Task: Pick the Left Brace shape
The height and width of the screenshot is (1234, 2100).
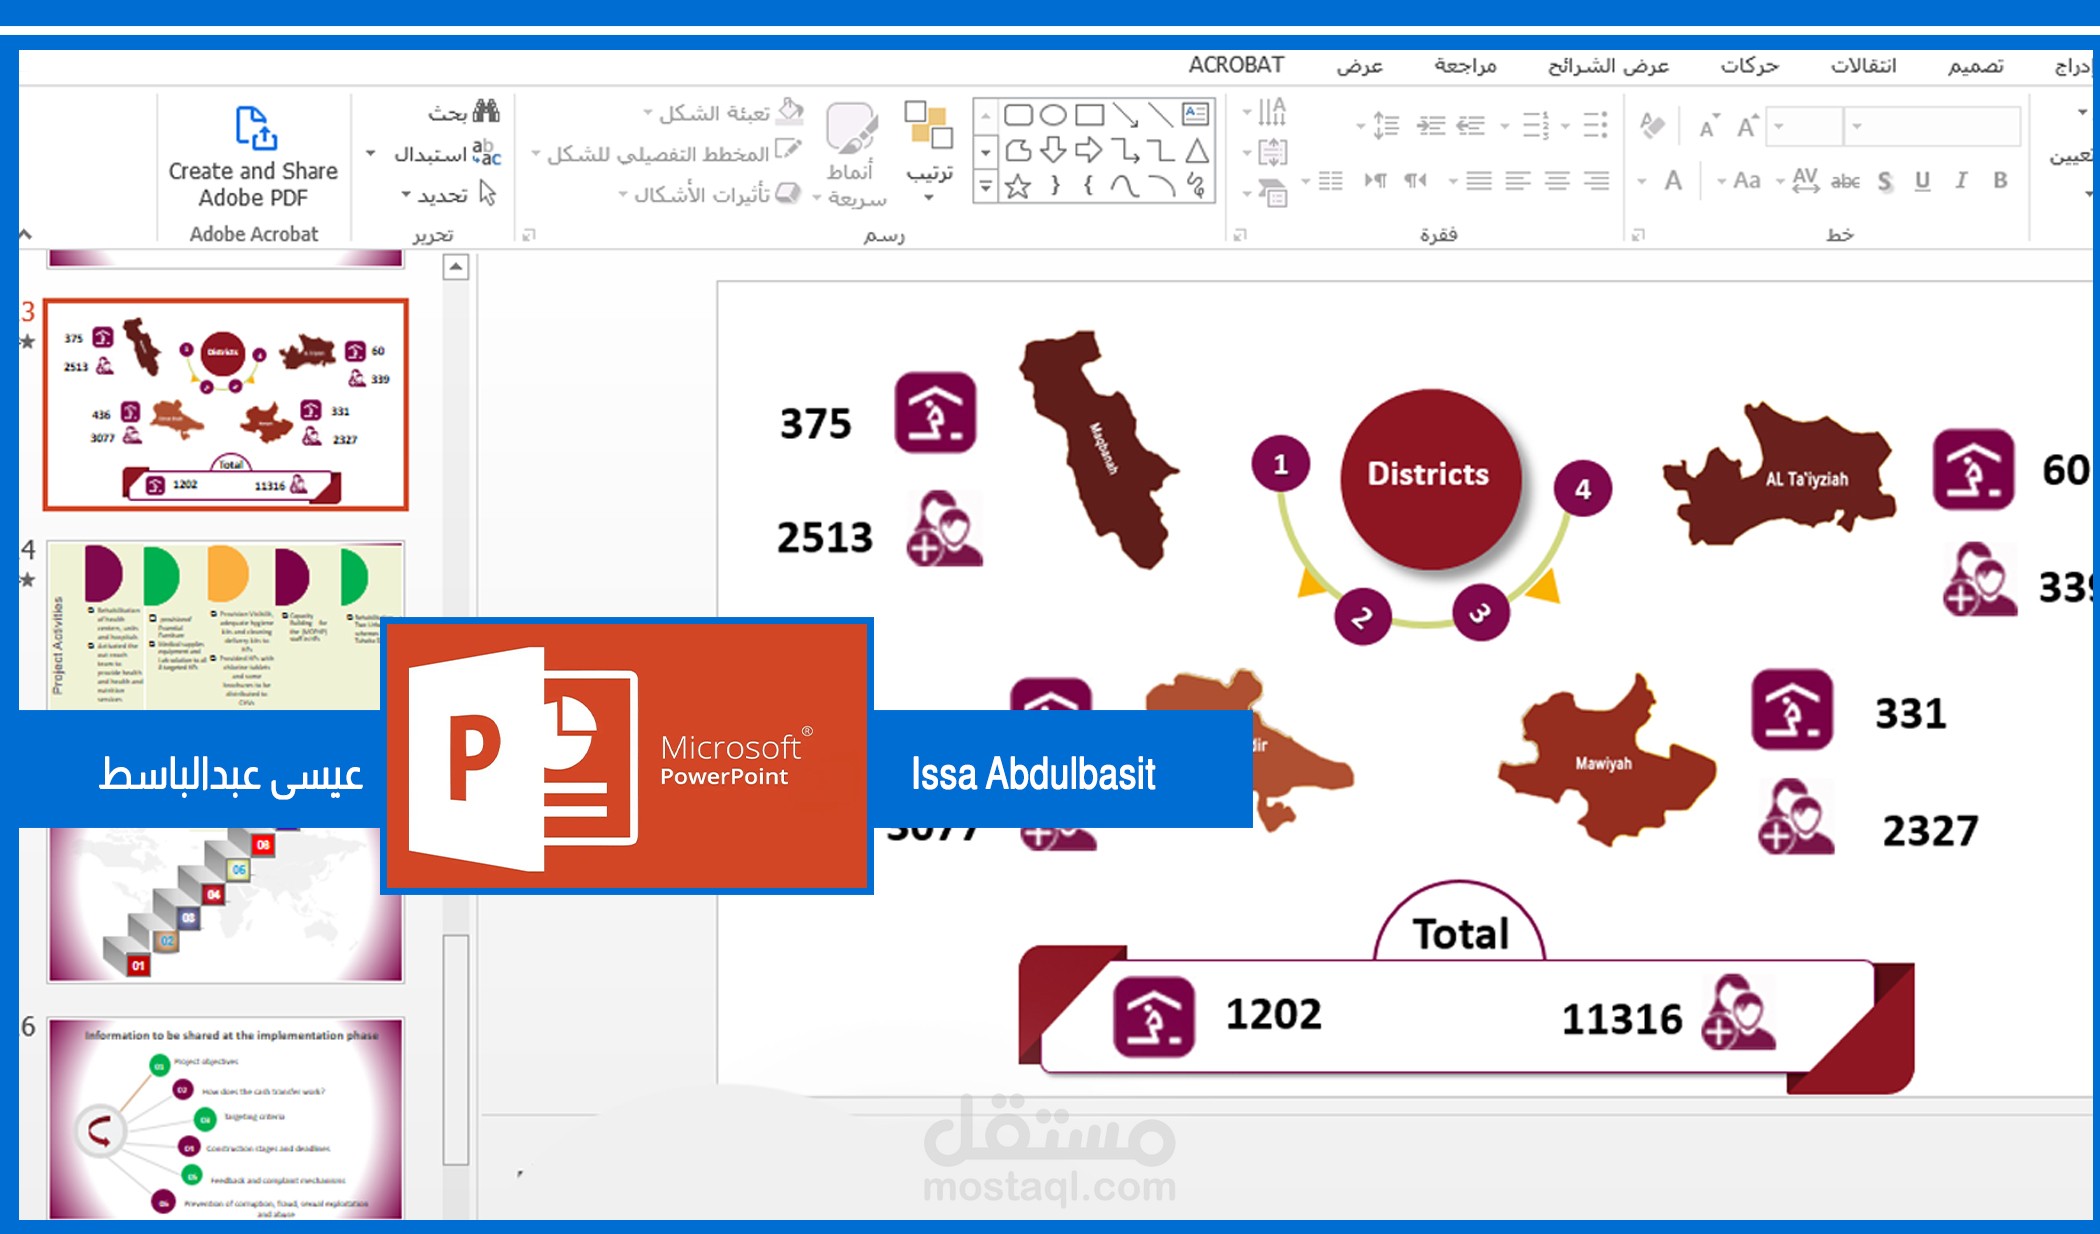Action: 1089,186
